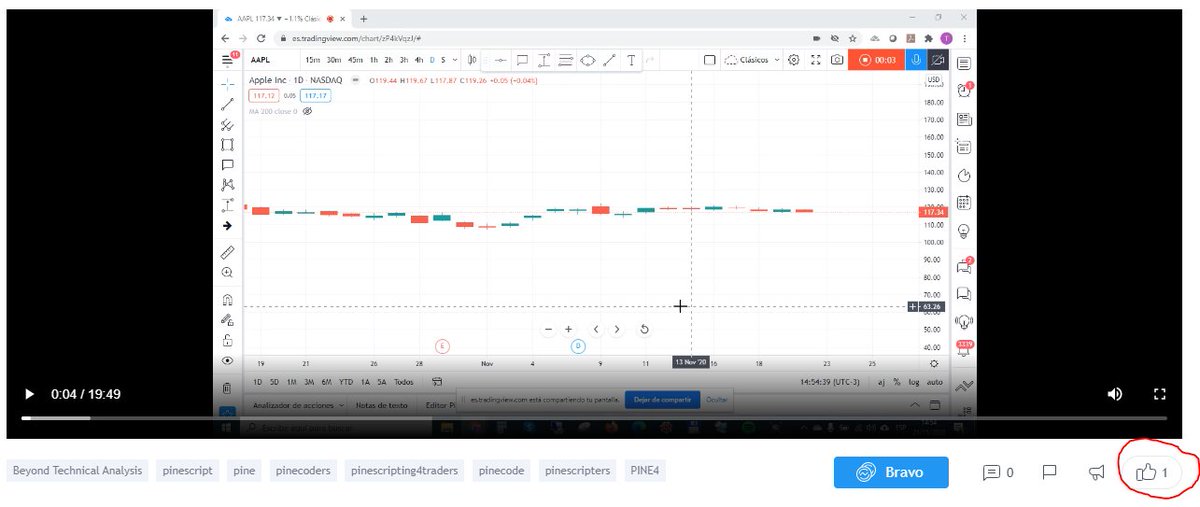Select the rectangle box tool in favorites bar
Image resolution: width=1200 pixels, height=507 pixels.
pos(522,60)
